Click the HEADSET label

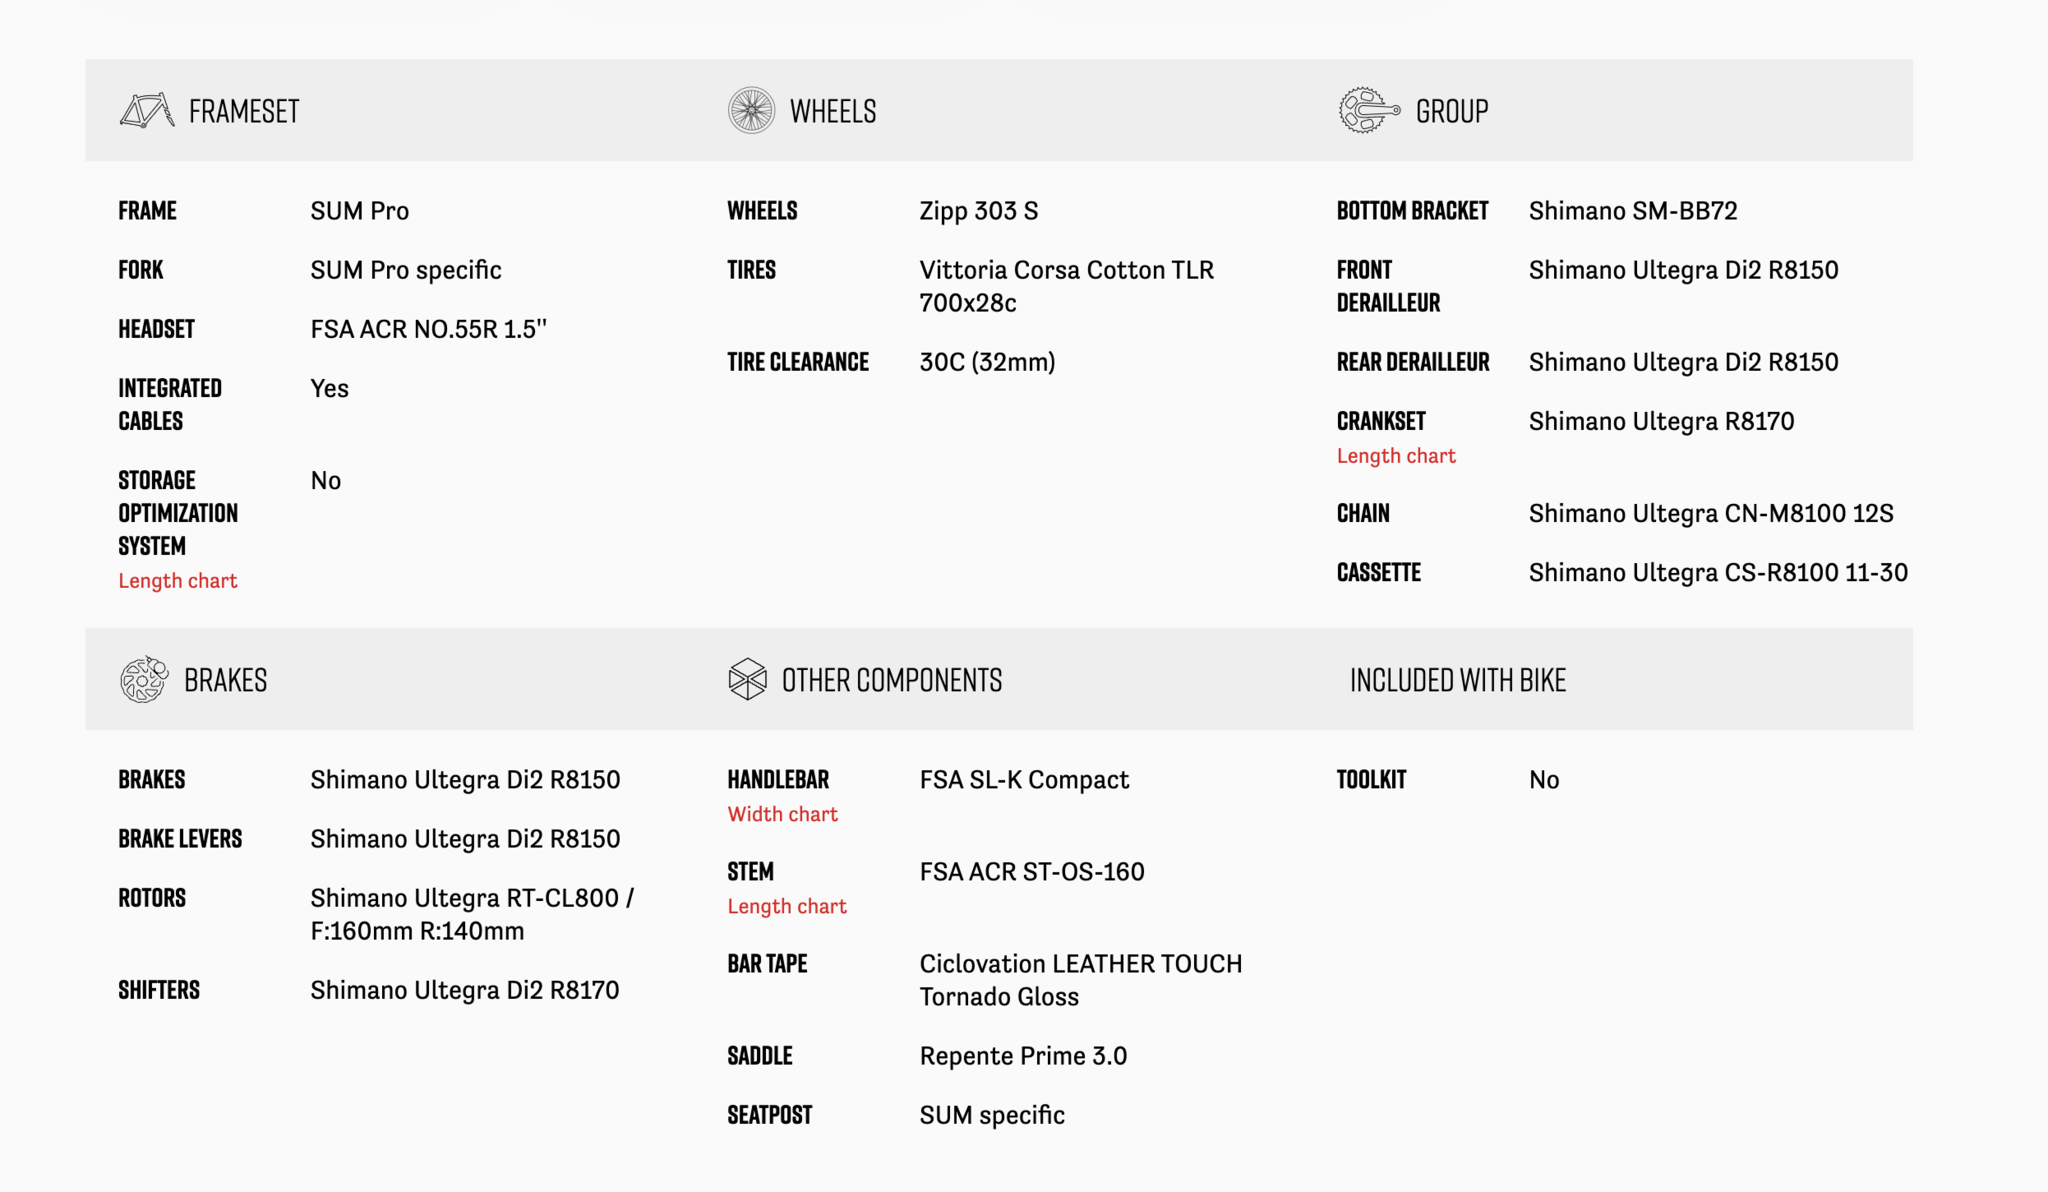coord(156,329)
